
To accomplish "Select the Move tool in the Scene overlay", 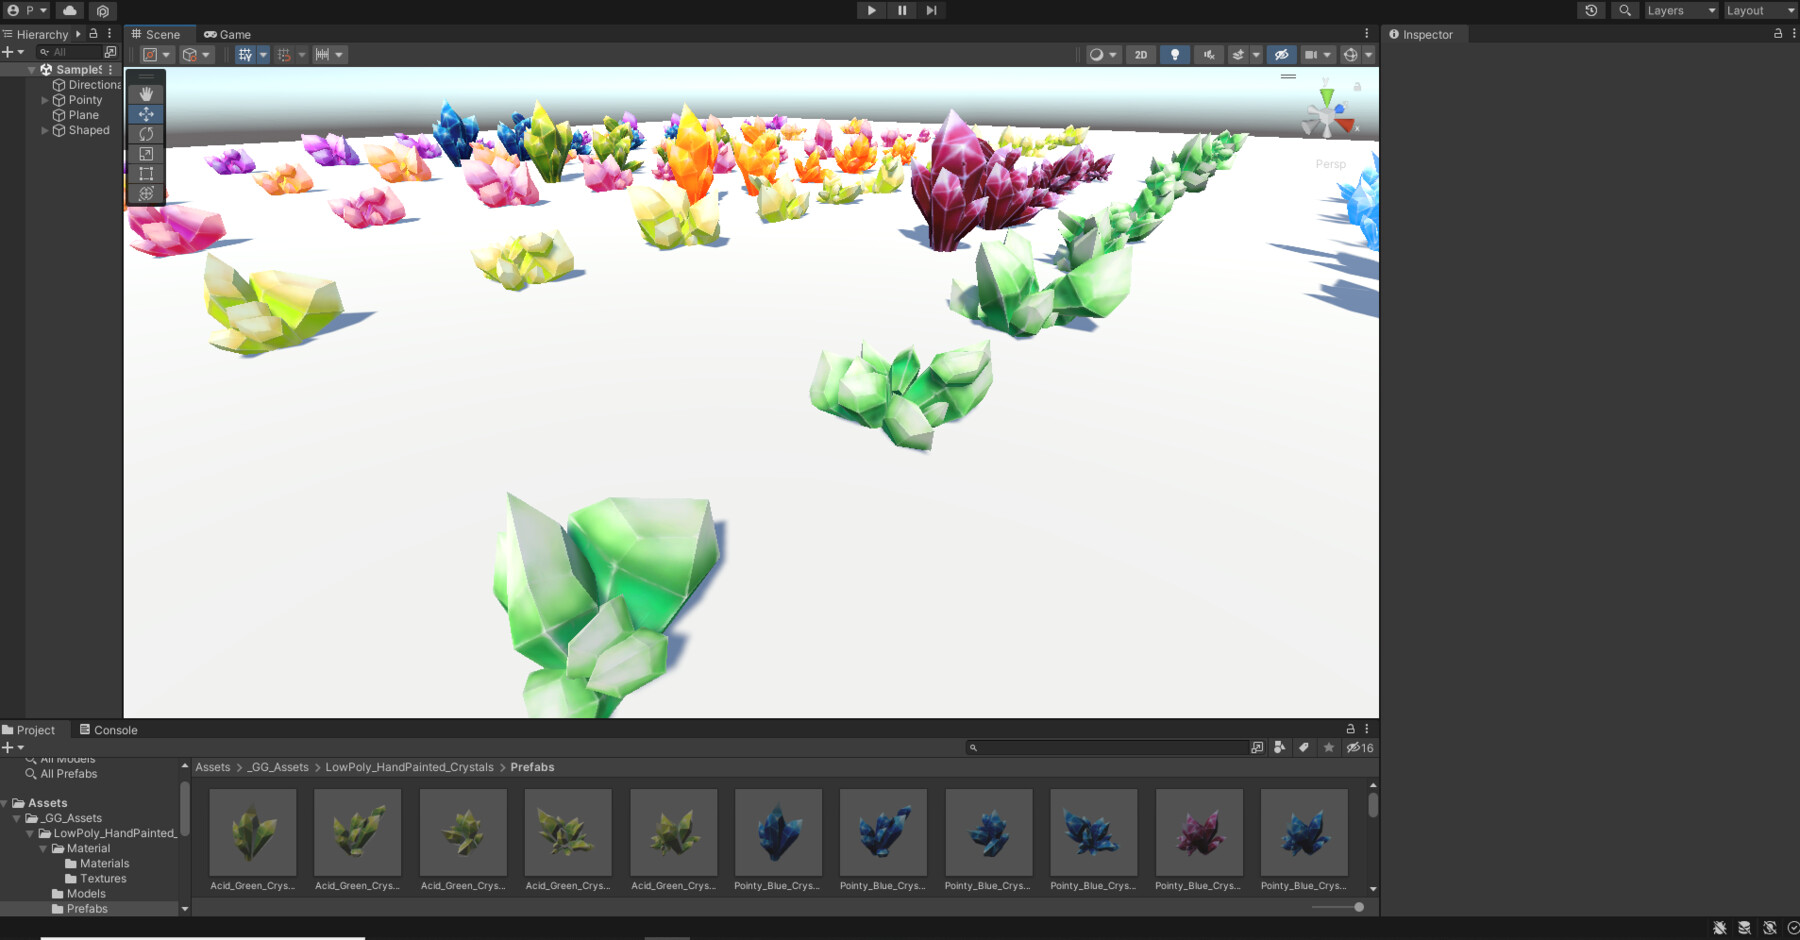I will tap(146, 113).
